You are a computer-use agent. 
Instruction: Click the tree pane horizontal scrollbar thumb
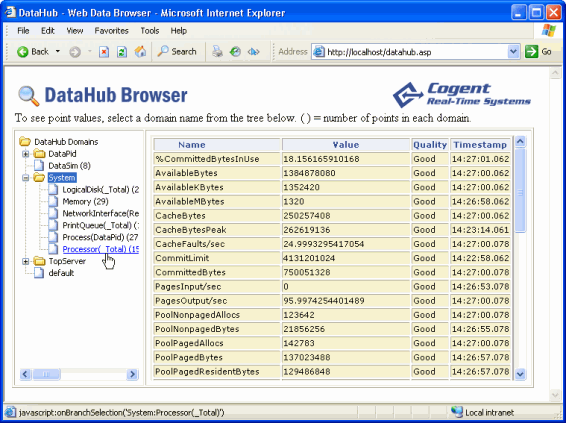[x=46, y=374]
